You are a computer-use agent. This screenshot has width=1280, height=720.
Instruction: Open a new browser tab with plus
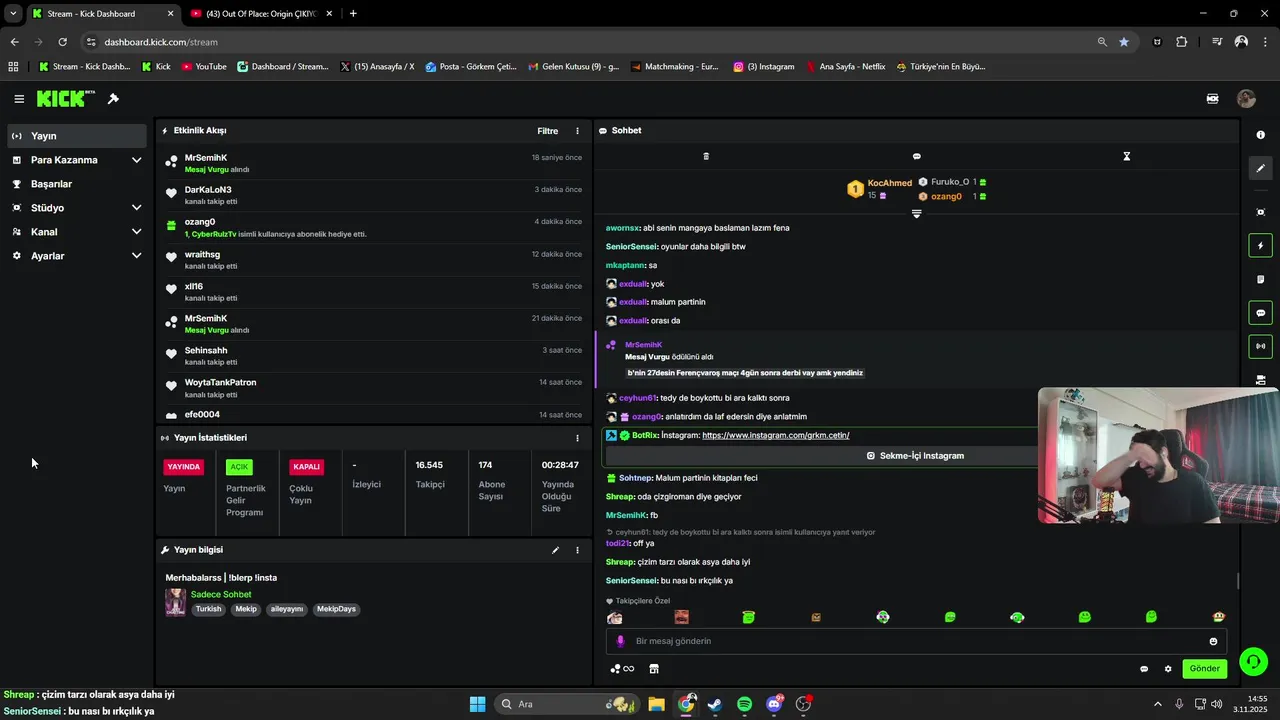pos(353,14)
